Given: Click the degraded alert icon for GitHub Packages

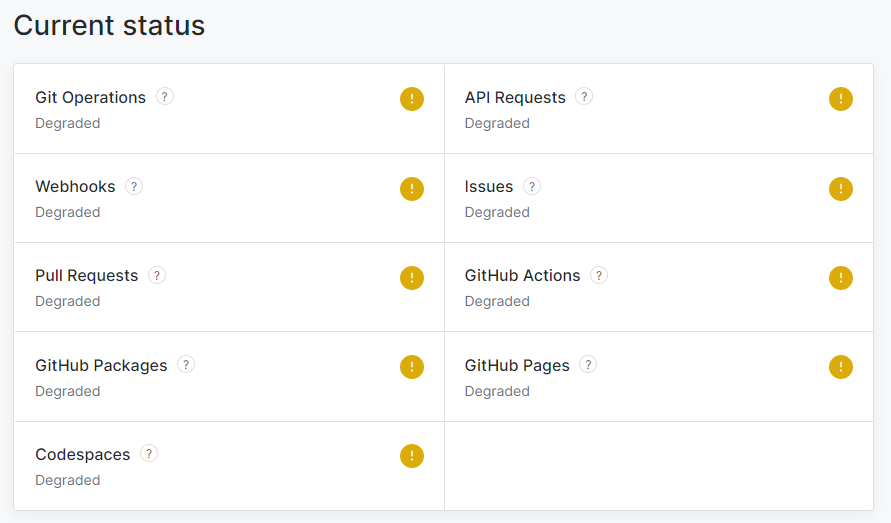Looking at the screenshot, I should tap(412, 367).
